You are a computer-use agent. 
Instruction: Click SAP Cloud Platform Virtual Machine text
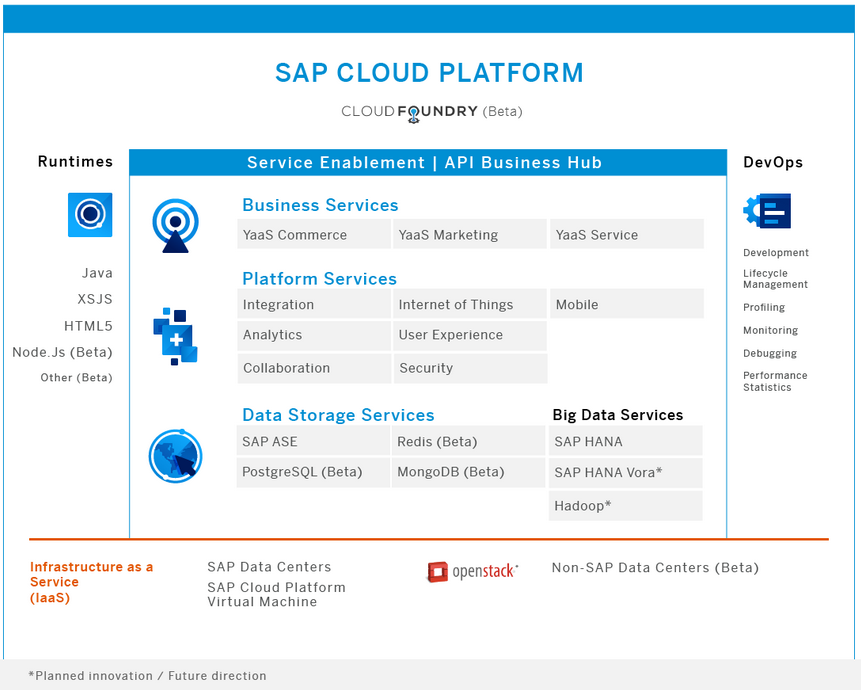pos(276,594)
